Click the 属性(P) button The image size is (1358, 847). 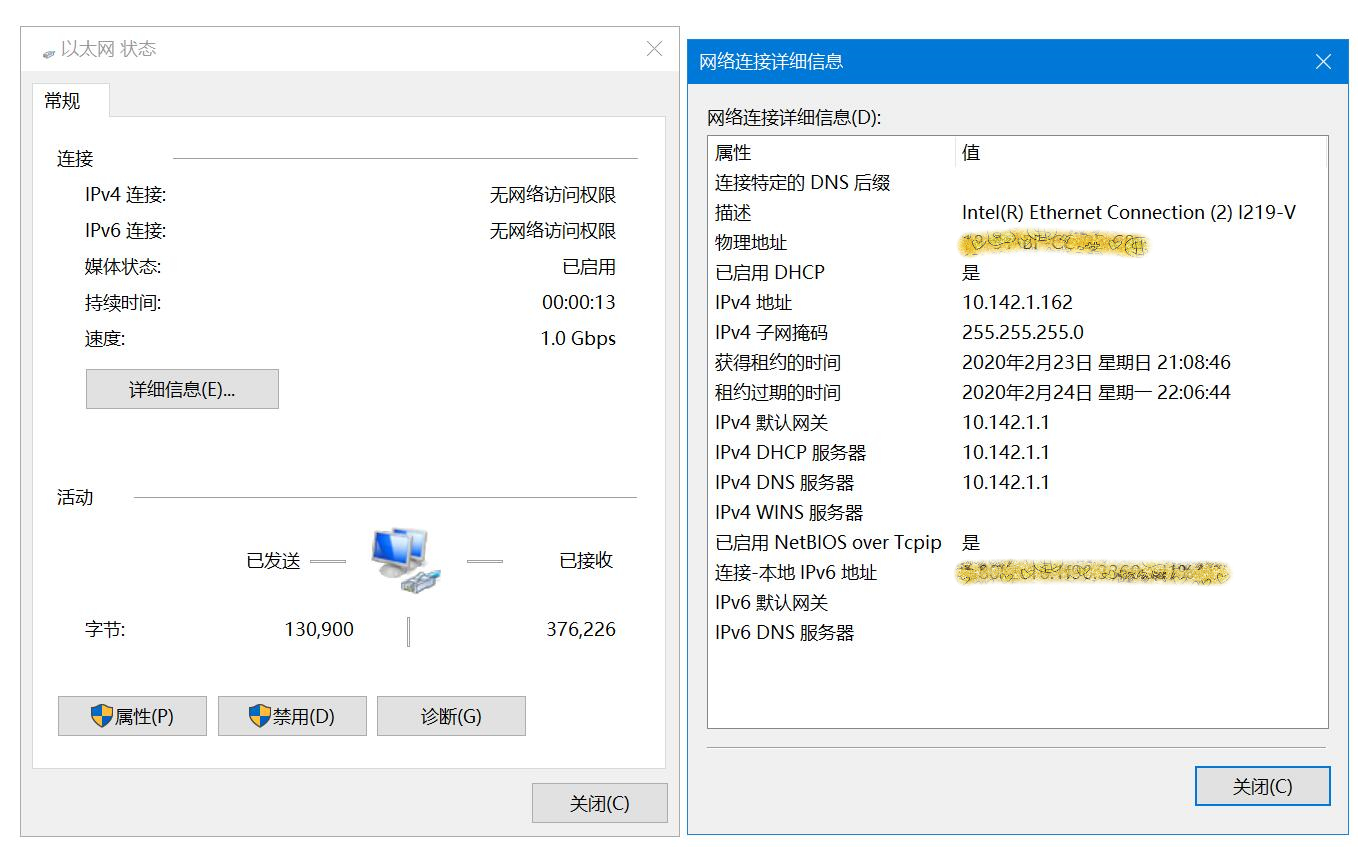pos(132,715)
